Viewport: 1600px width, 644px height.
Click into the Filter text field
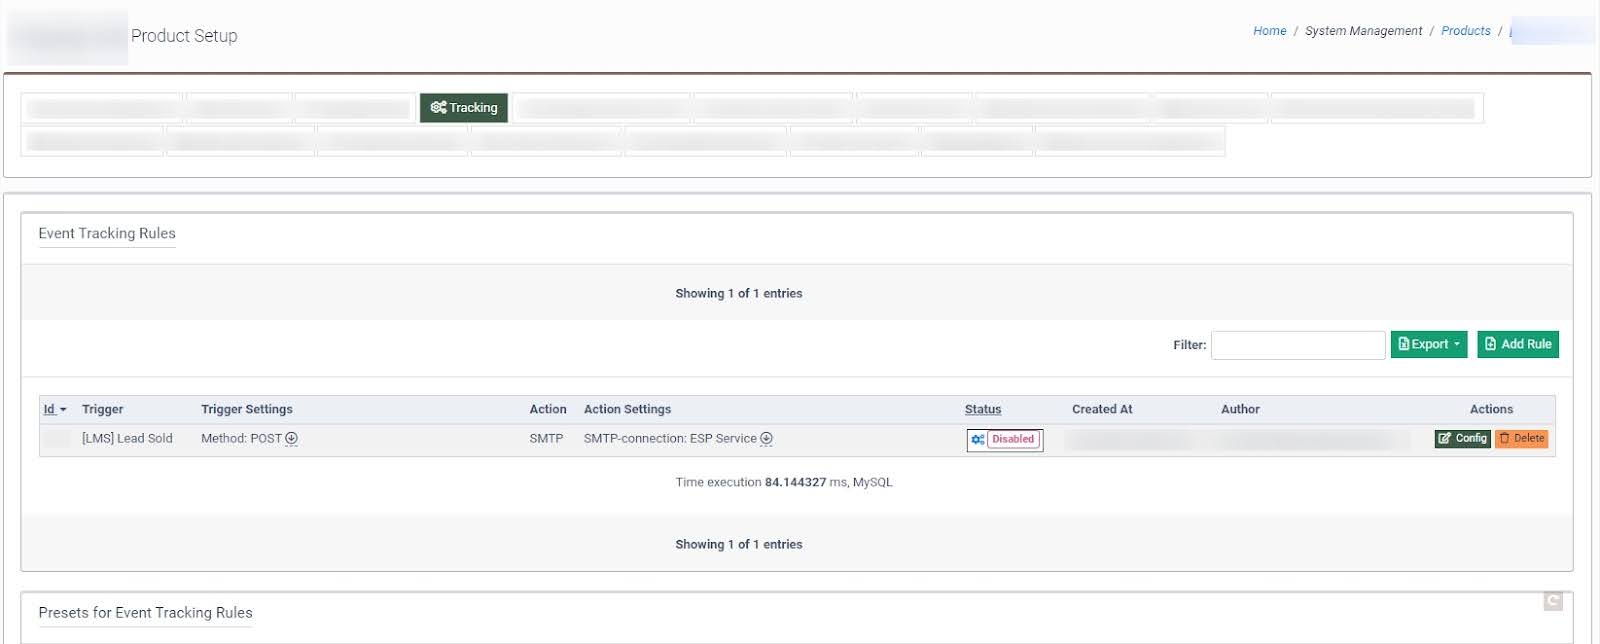click(1297, 345)
